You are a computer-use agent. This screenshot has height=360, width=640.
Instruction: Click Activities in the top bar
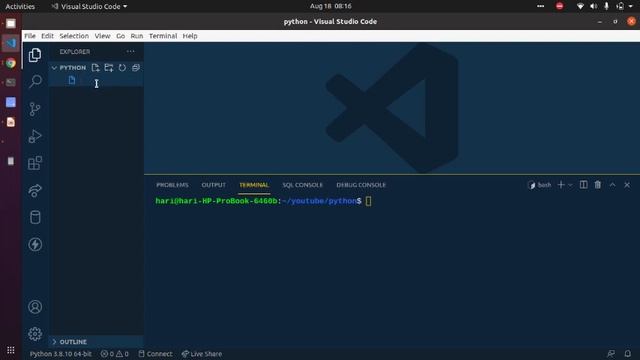[x=20, y=6]
